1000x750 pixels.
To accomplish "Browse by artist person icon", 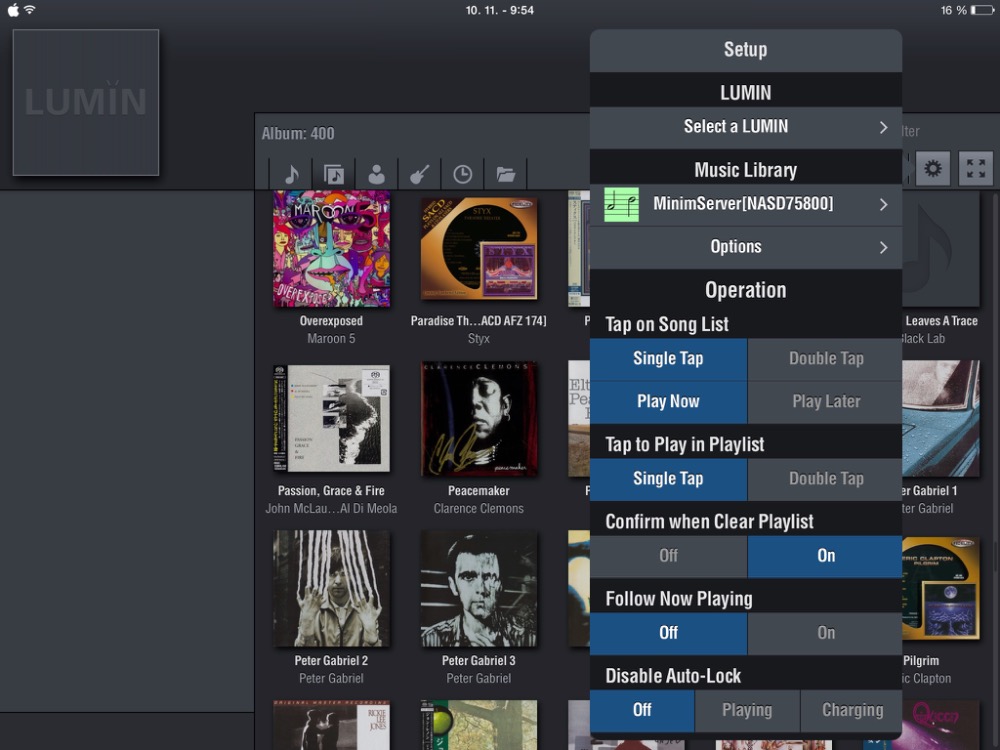I will (376, 174).
